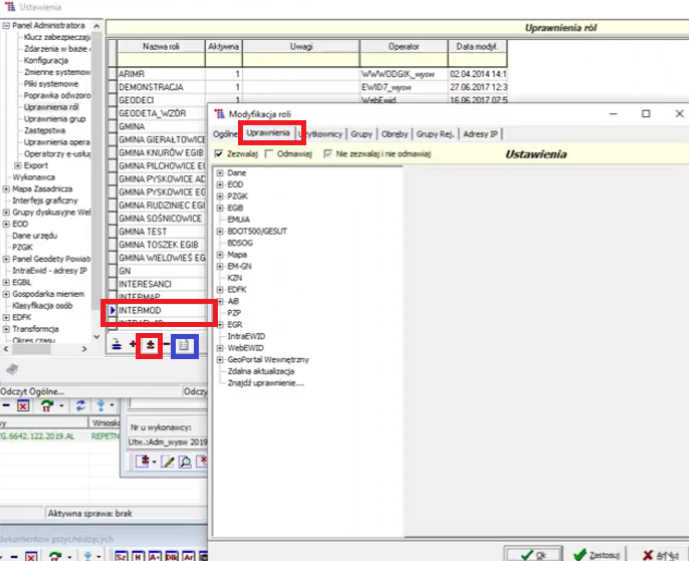The width and height of the screenshot is (689, 561).
Task: Click the edit role icon under roles table
Action: (x=149, y=345)
